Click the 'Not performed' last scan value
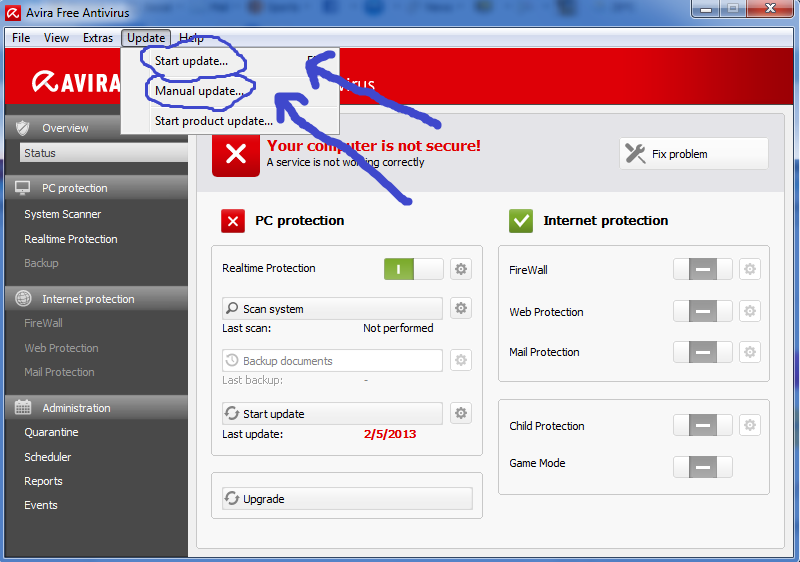The height and width of the screenshot is (562, 800). point(398,328)
